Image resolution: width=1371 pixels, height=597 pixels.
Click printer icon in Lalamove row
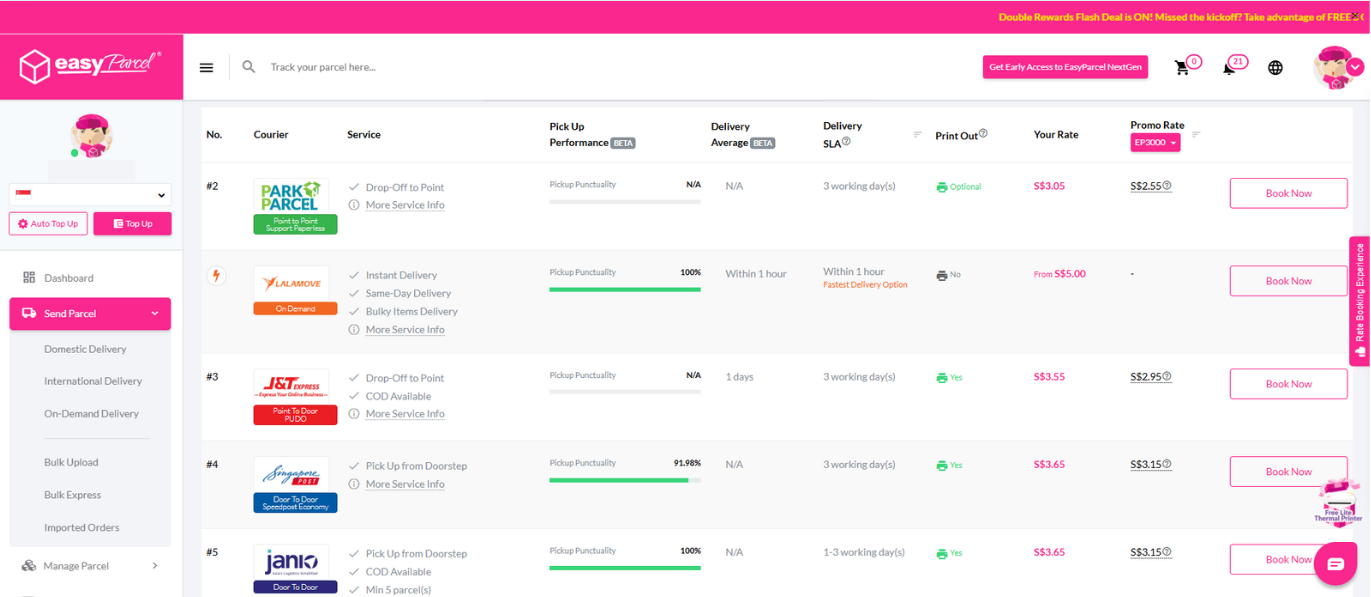[x=941, y=275]
